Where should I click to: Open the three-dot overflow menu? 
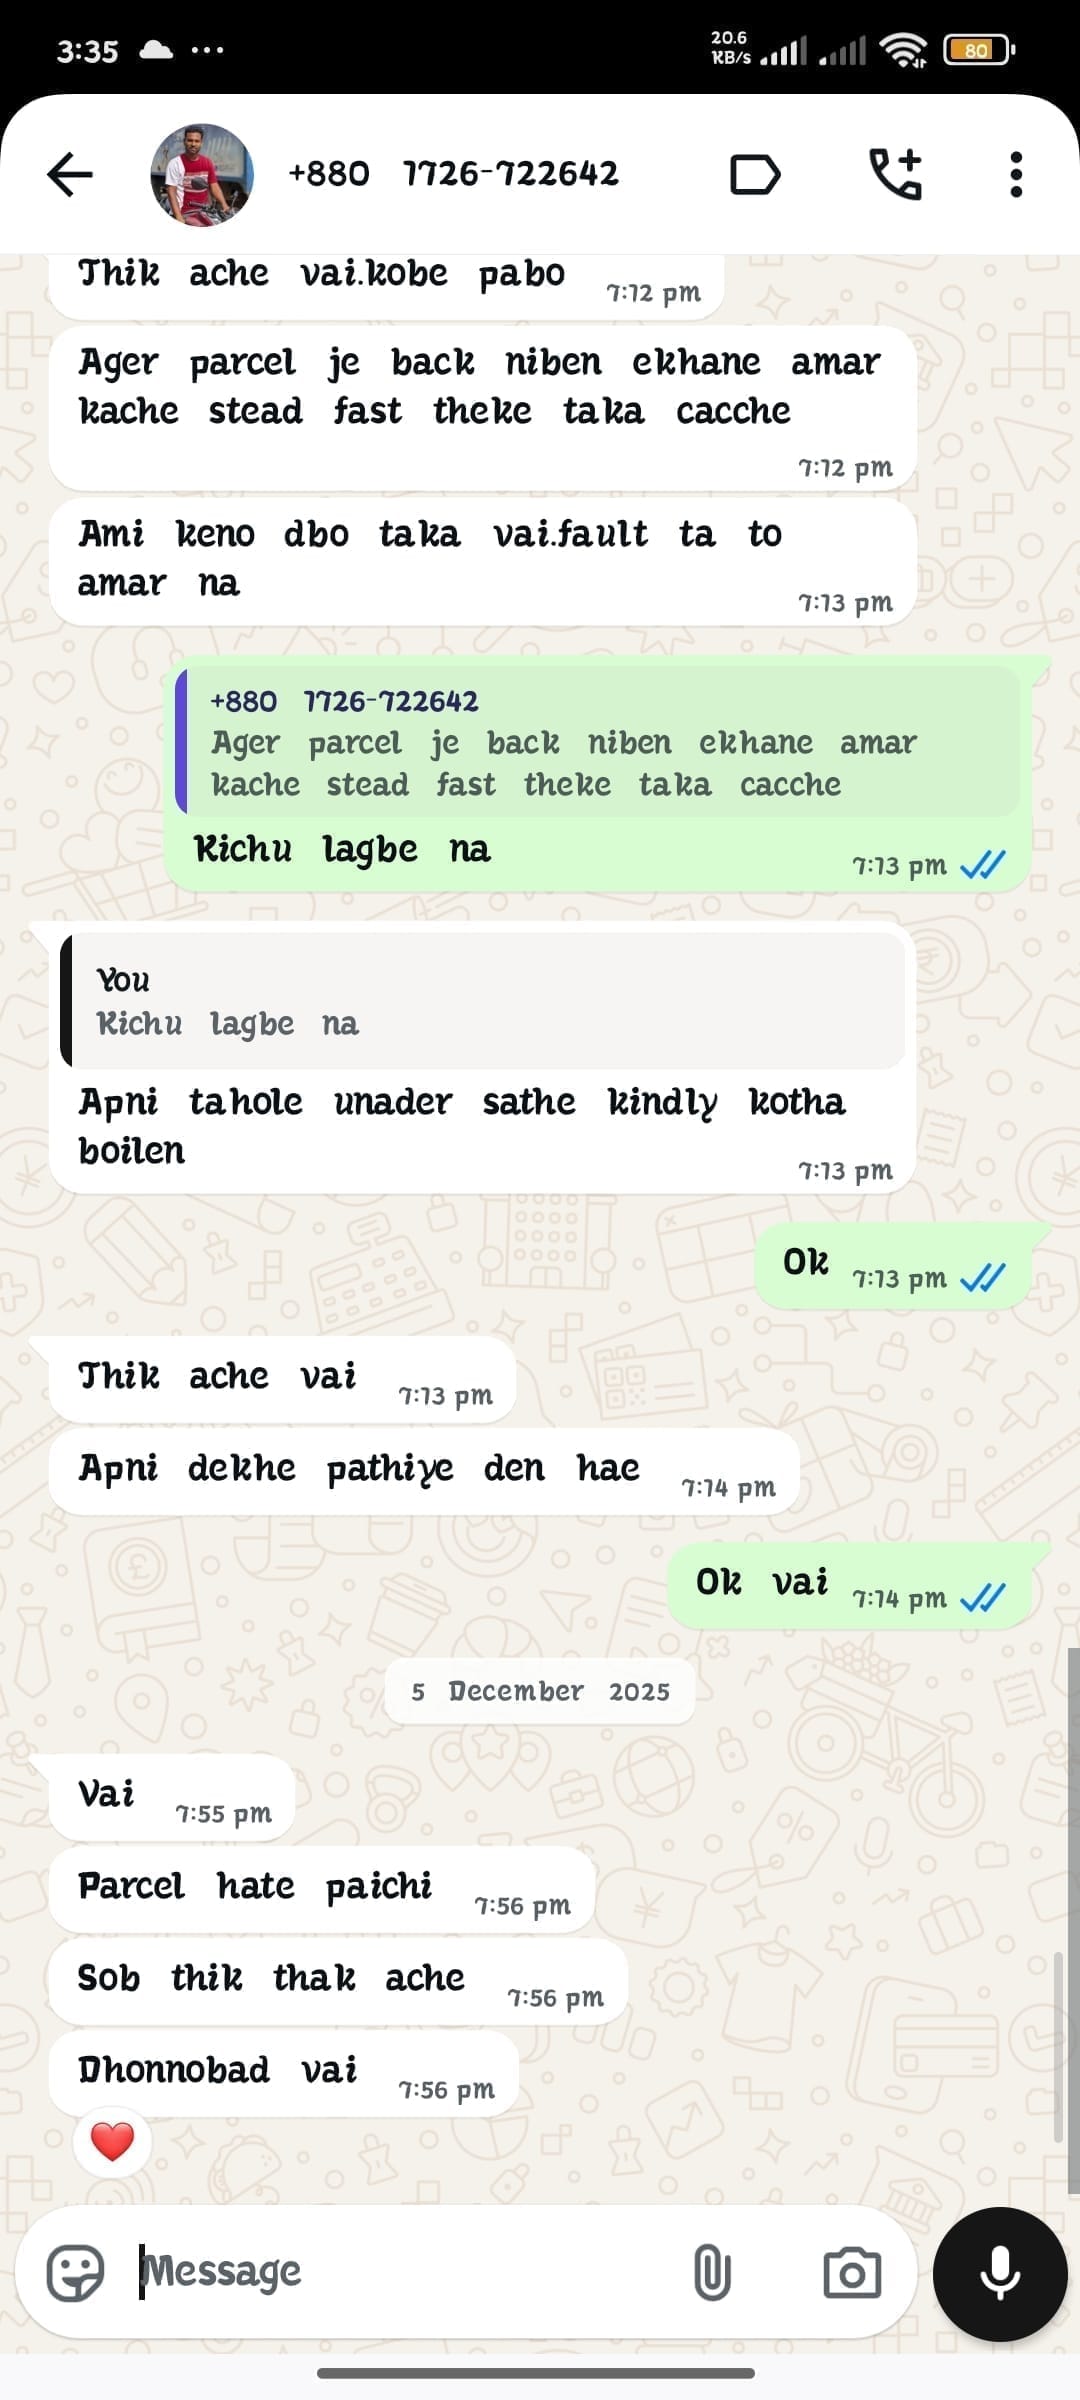click(x=1016, y=175)
